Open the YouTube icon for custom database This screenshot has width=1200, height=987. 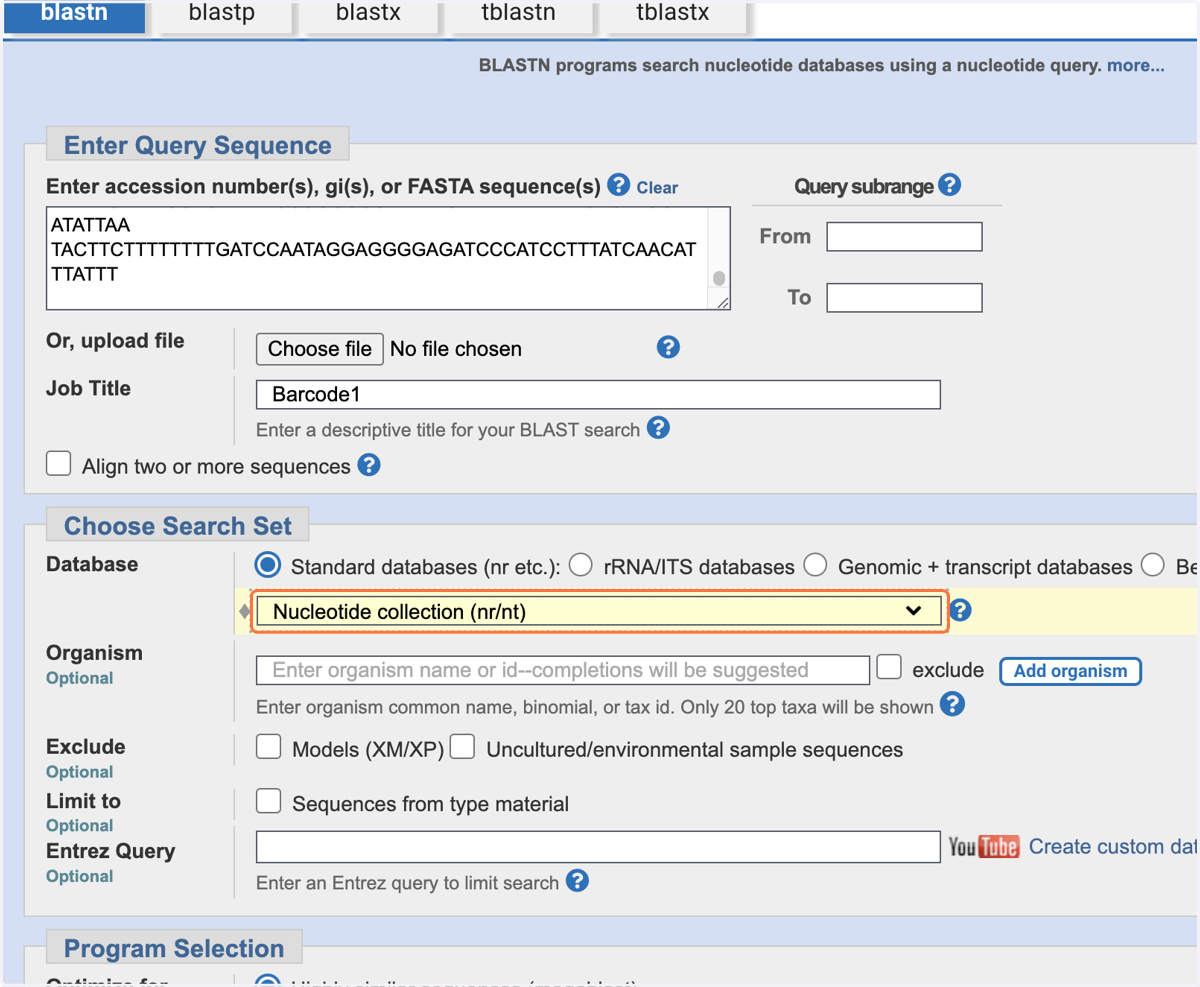984,847
